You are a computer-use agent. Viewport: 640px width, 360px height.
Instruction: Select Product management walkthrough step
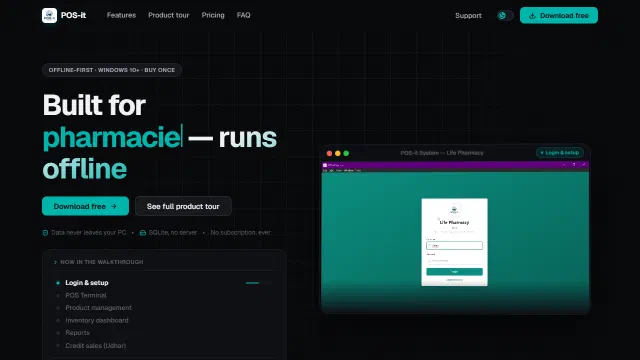98,308
